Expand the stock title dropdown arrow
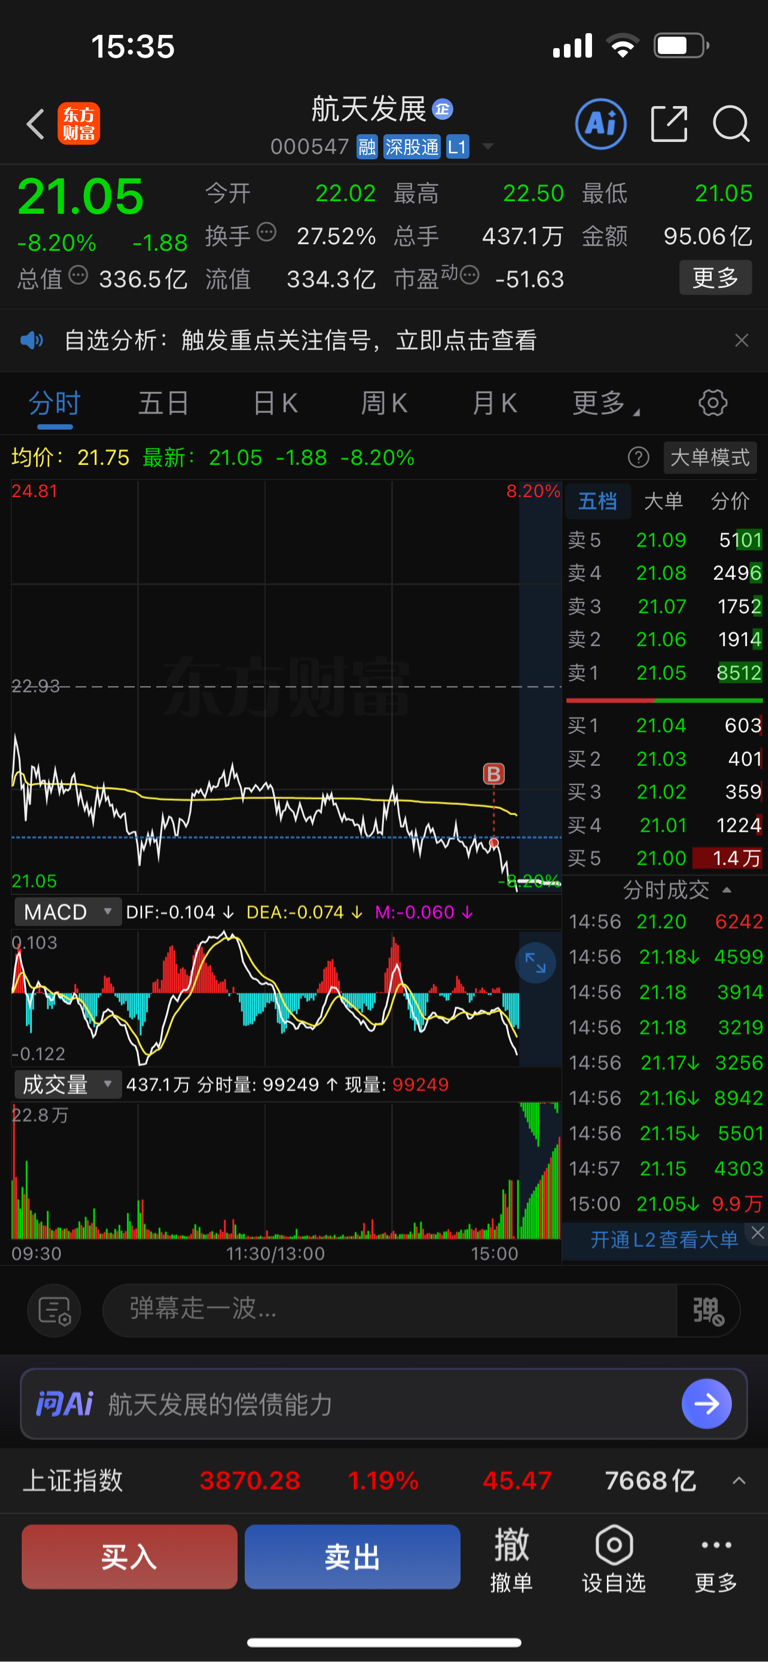This screenshot has height=1662, width=768. point(488,147)
